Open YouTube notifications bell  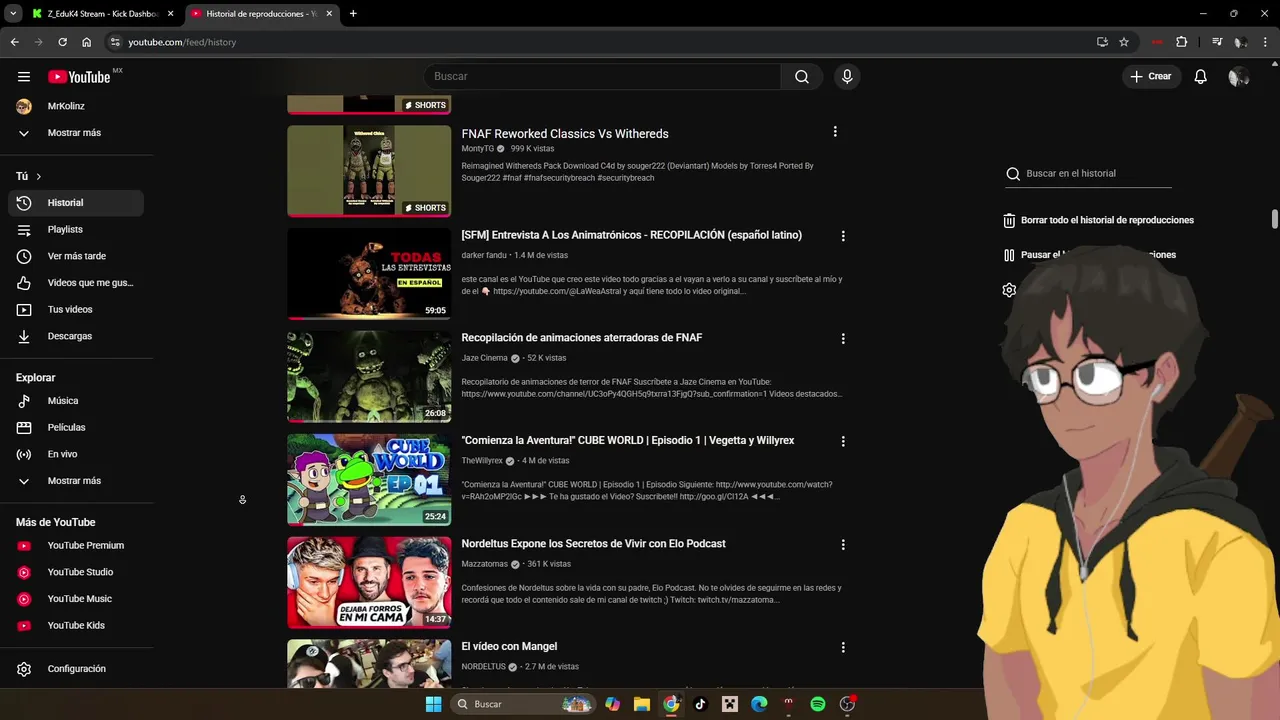pyautogui.click(x=1201, y=77)
